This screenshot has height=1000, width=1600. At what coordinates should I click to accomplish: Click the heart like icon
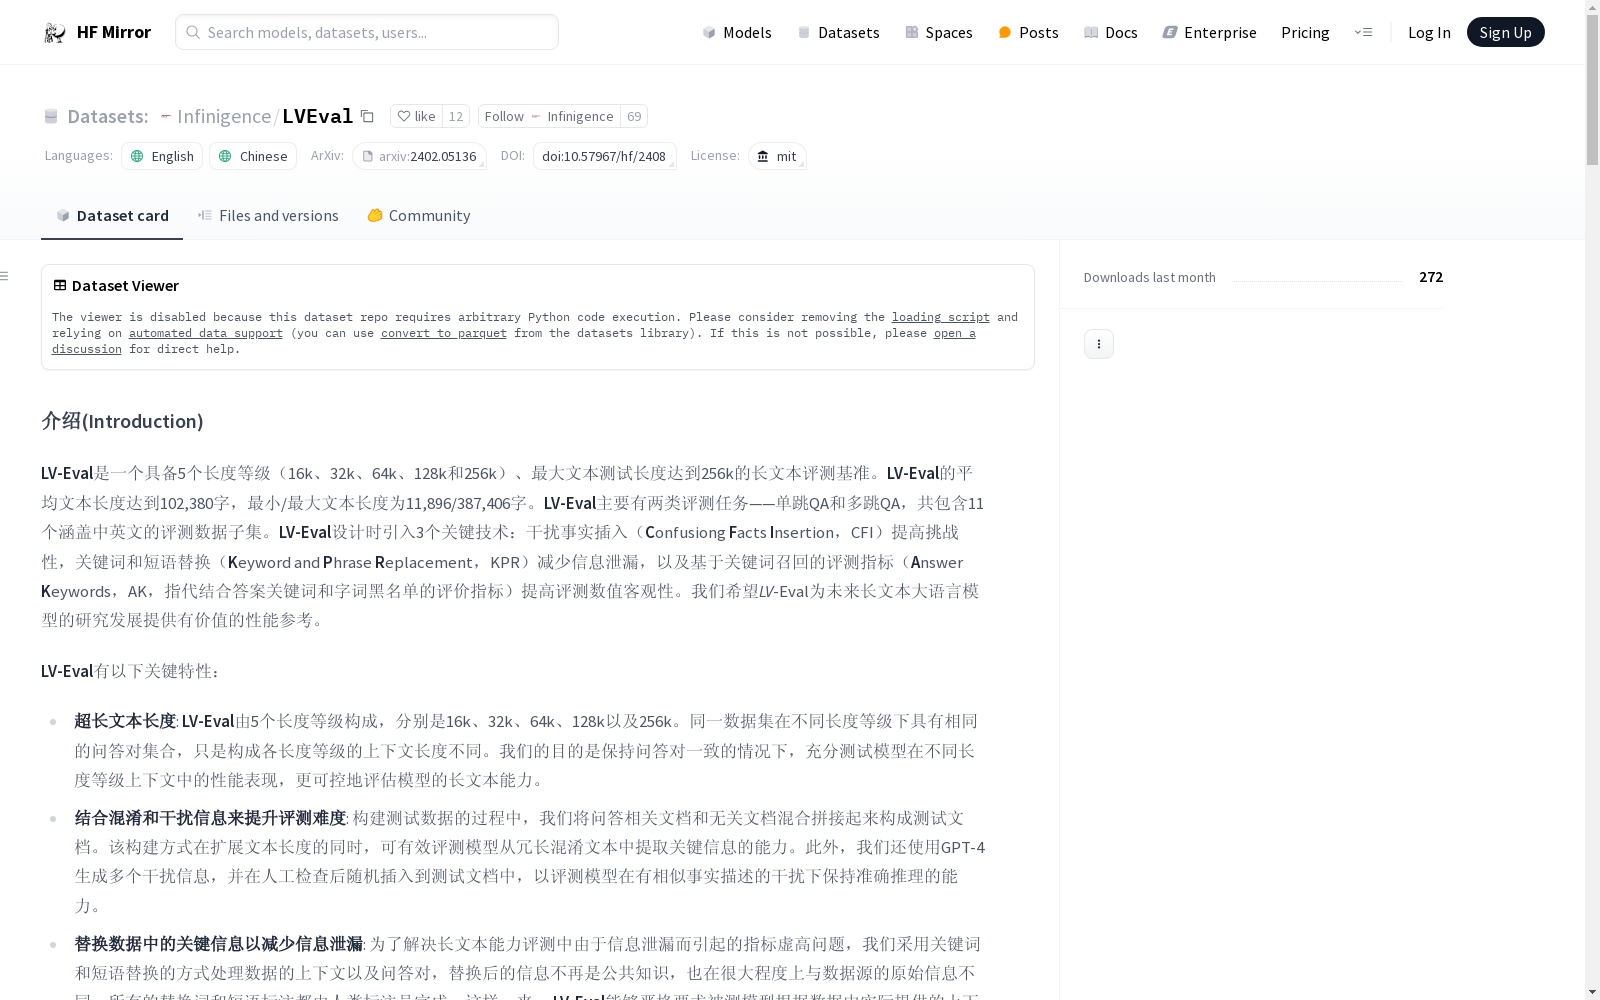(x=404, y=116)
